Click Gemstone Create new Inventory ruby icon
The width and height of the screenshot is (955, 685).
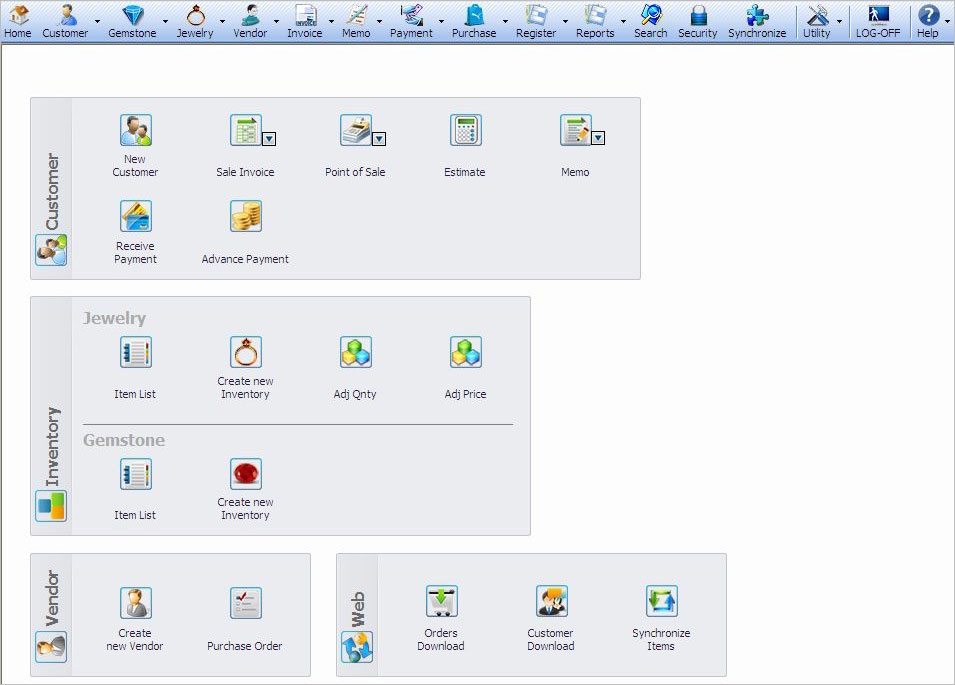(245, 474)
